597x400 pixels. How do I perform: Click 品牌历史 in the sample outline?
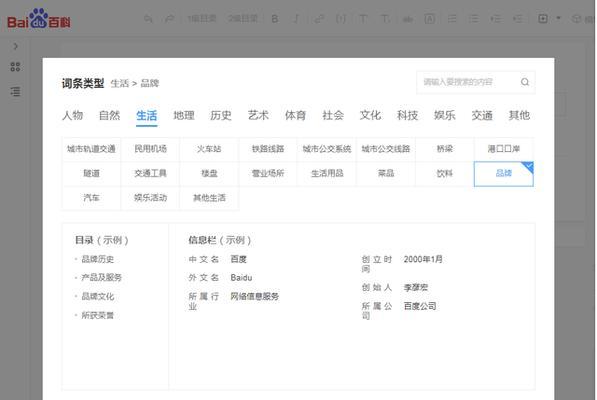[x=97, y=259]
